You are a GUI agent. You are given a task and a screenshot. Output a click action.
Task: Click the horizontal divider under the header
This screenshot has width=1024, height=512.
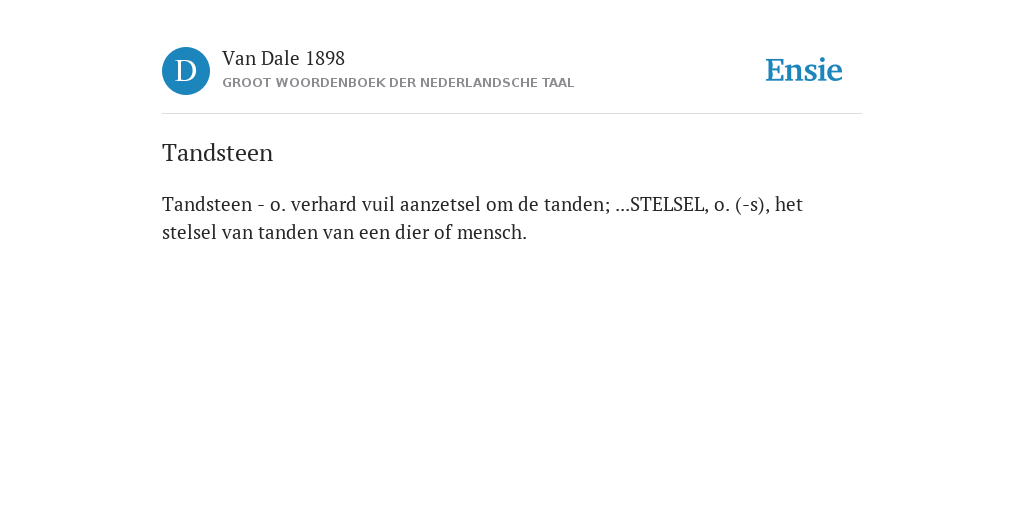pyautogui.click(x=512, y=114)
